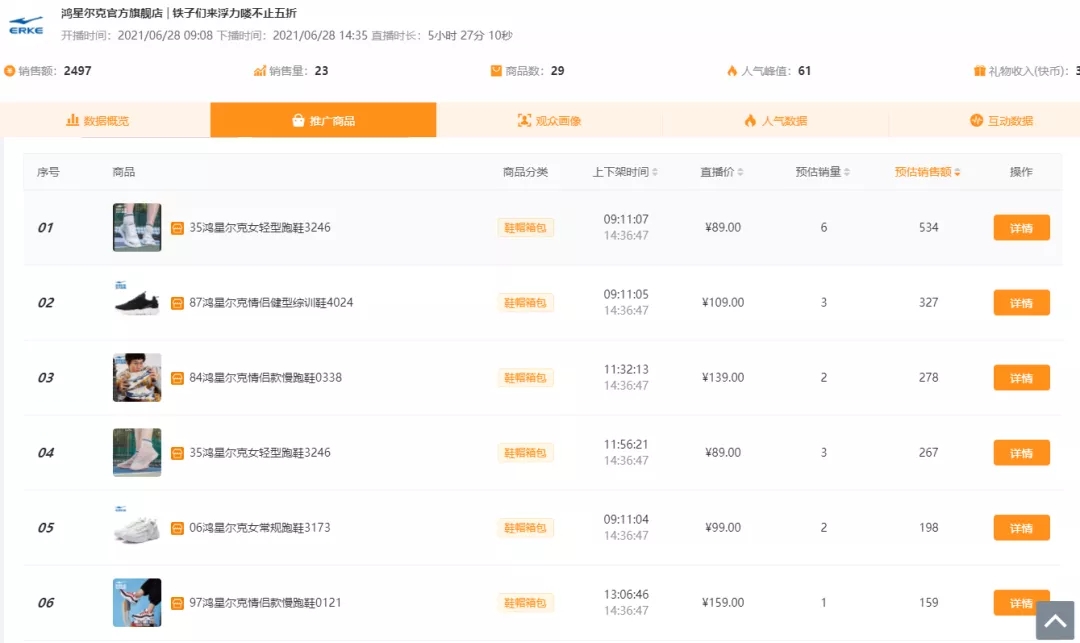
Task: Click the 鞋帽箱包 tag in row 05
Action: (526, 528)
